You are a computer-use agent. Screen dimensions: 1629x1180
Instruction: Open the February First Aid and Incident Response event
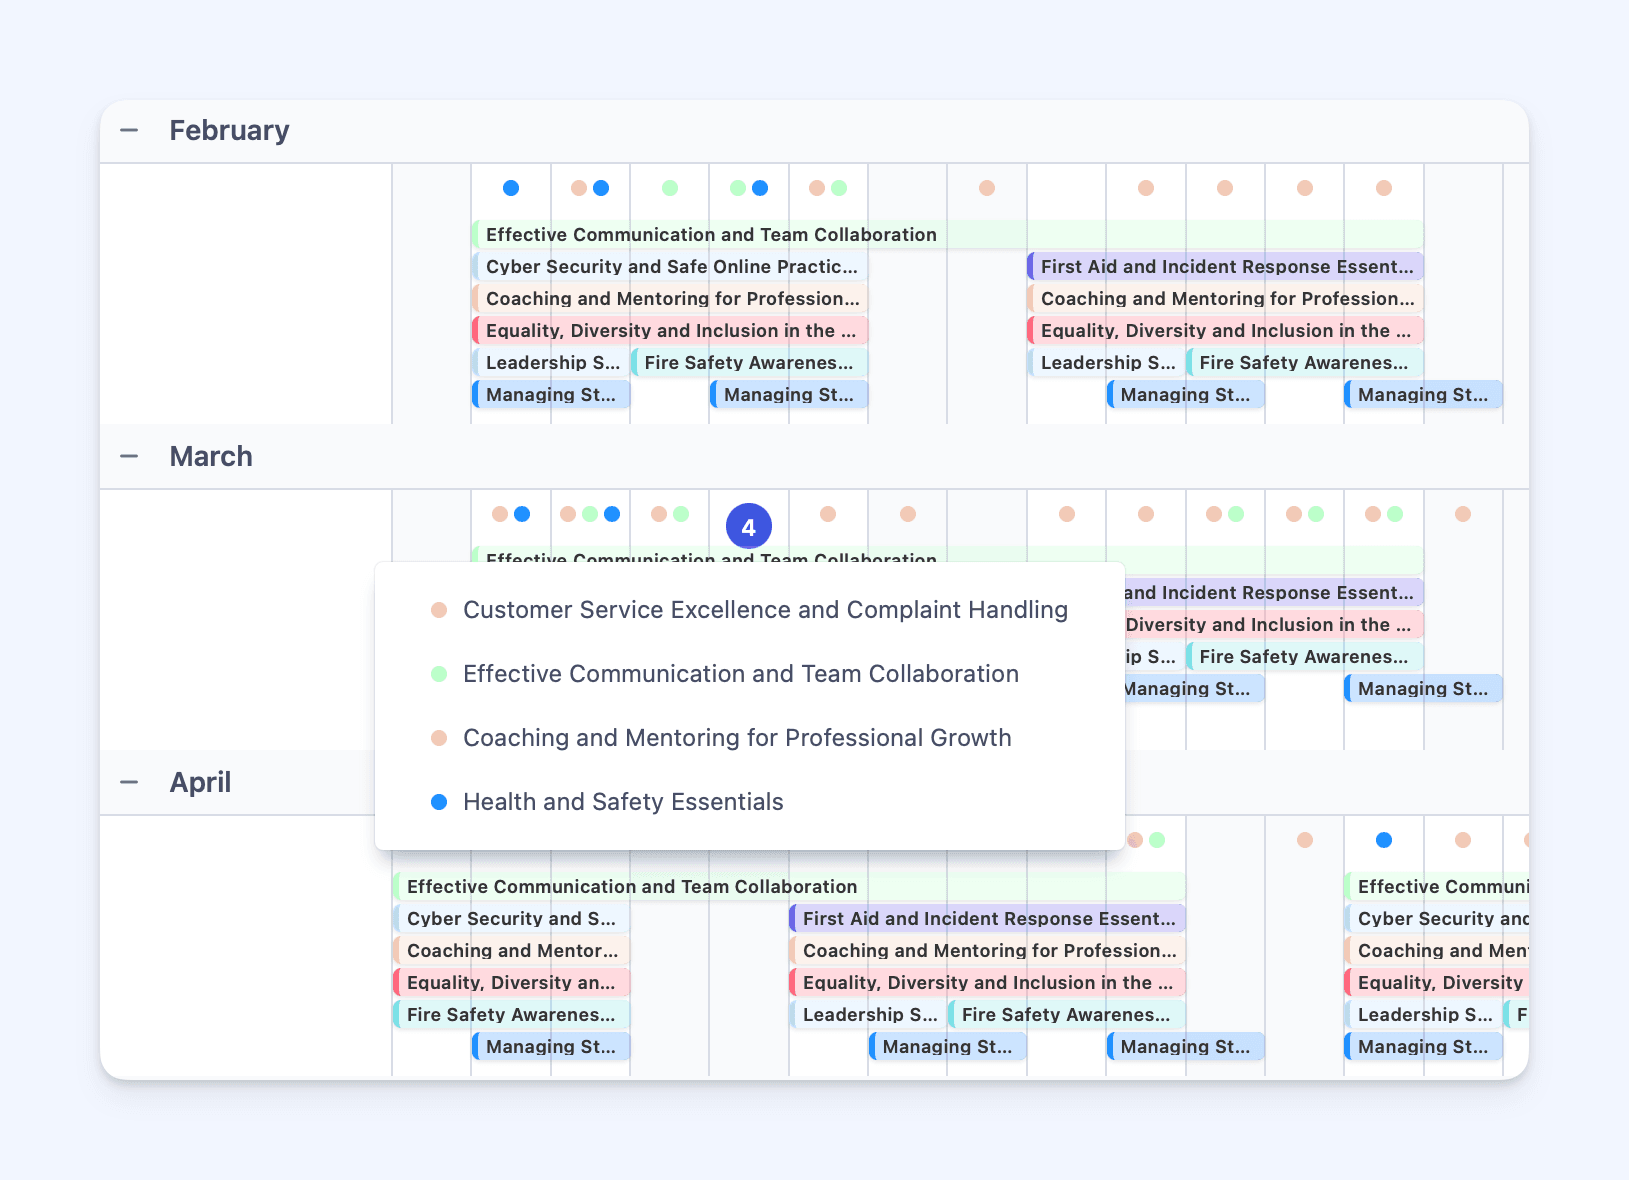pos(1225,267)
